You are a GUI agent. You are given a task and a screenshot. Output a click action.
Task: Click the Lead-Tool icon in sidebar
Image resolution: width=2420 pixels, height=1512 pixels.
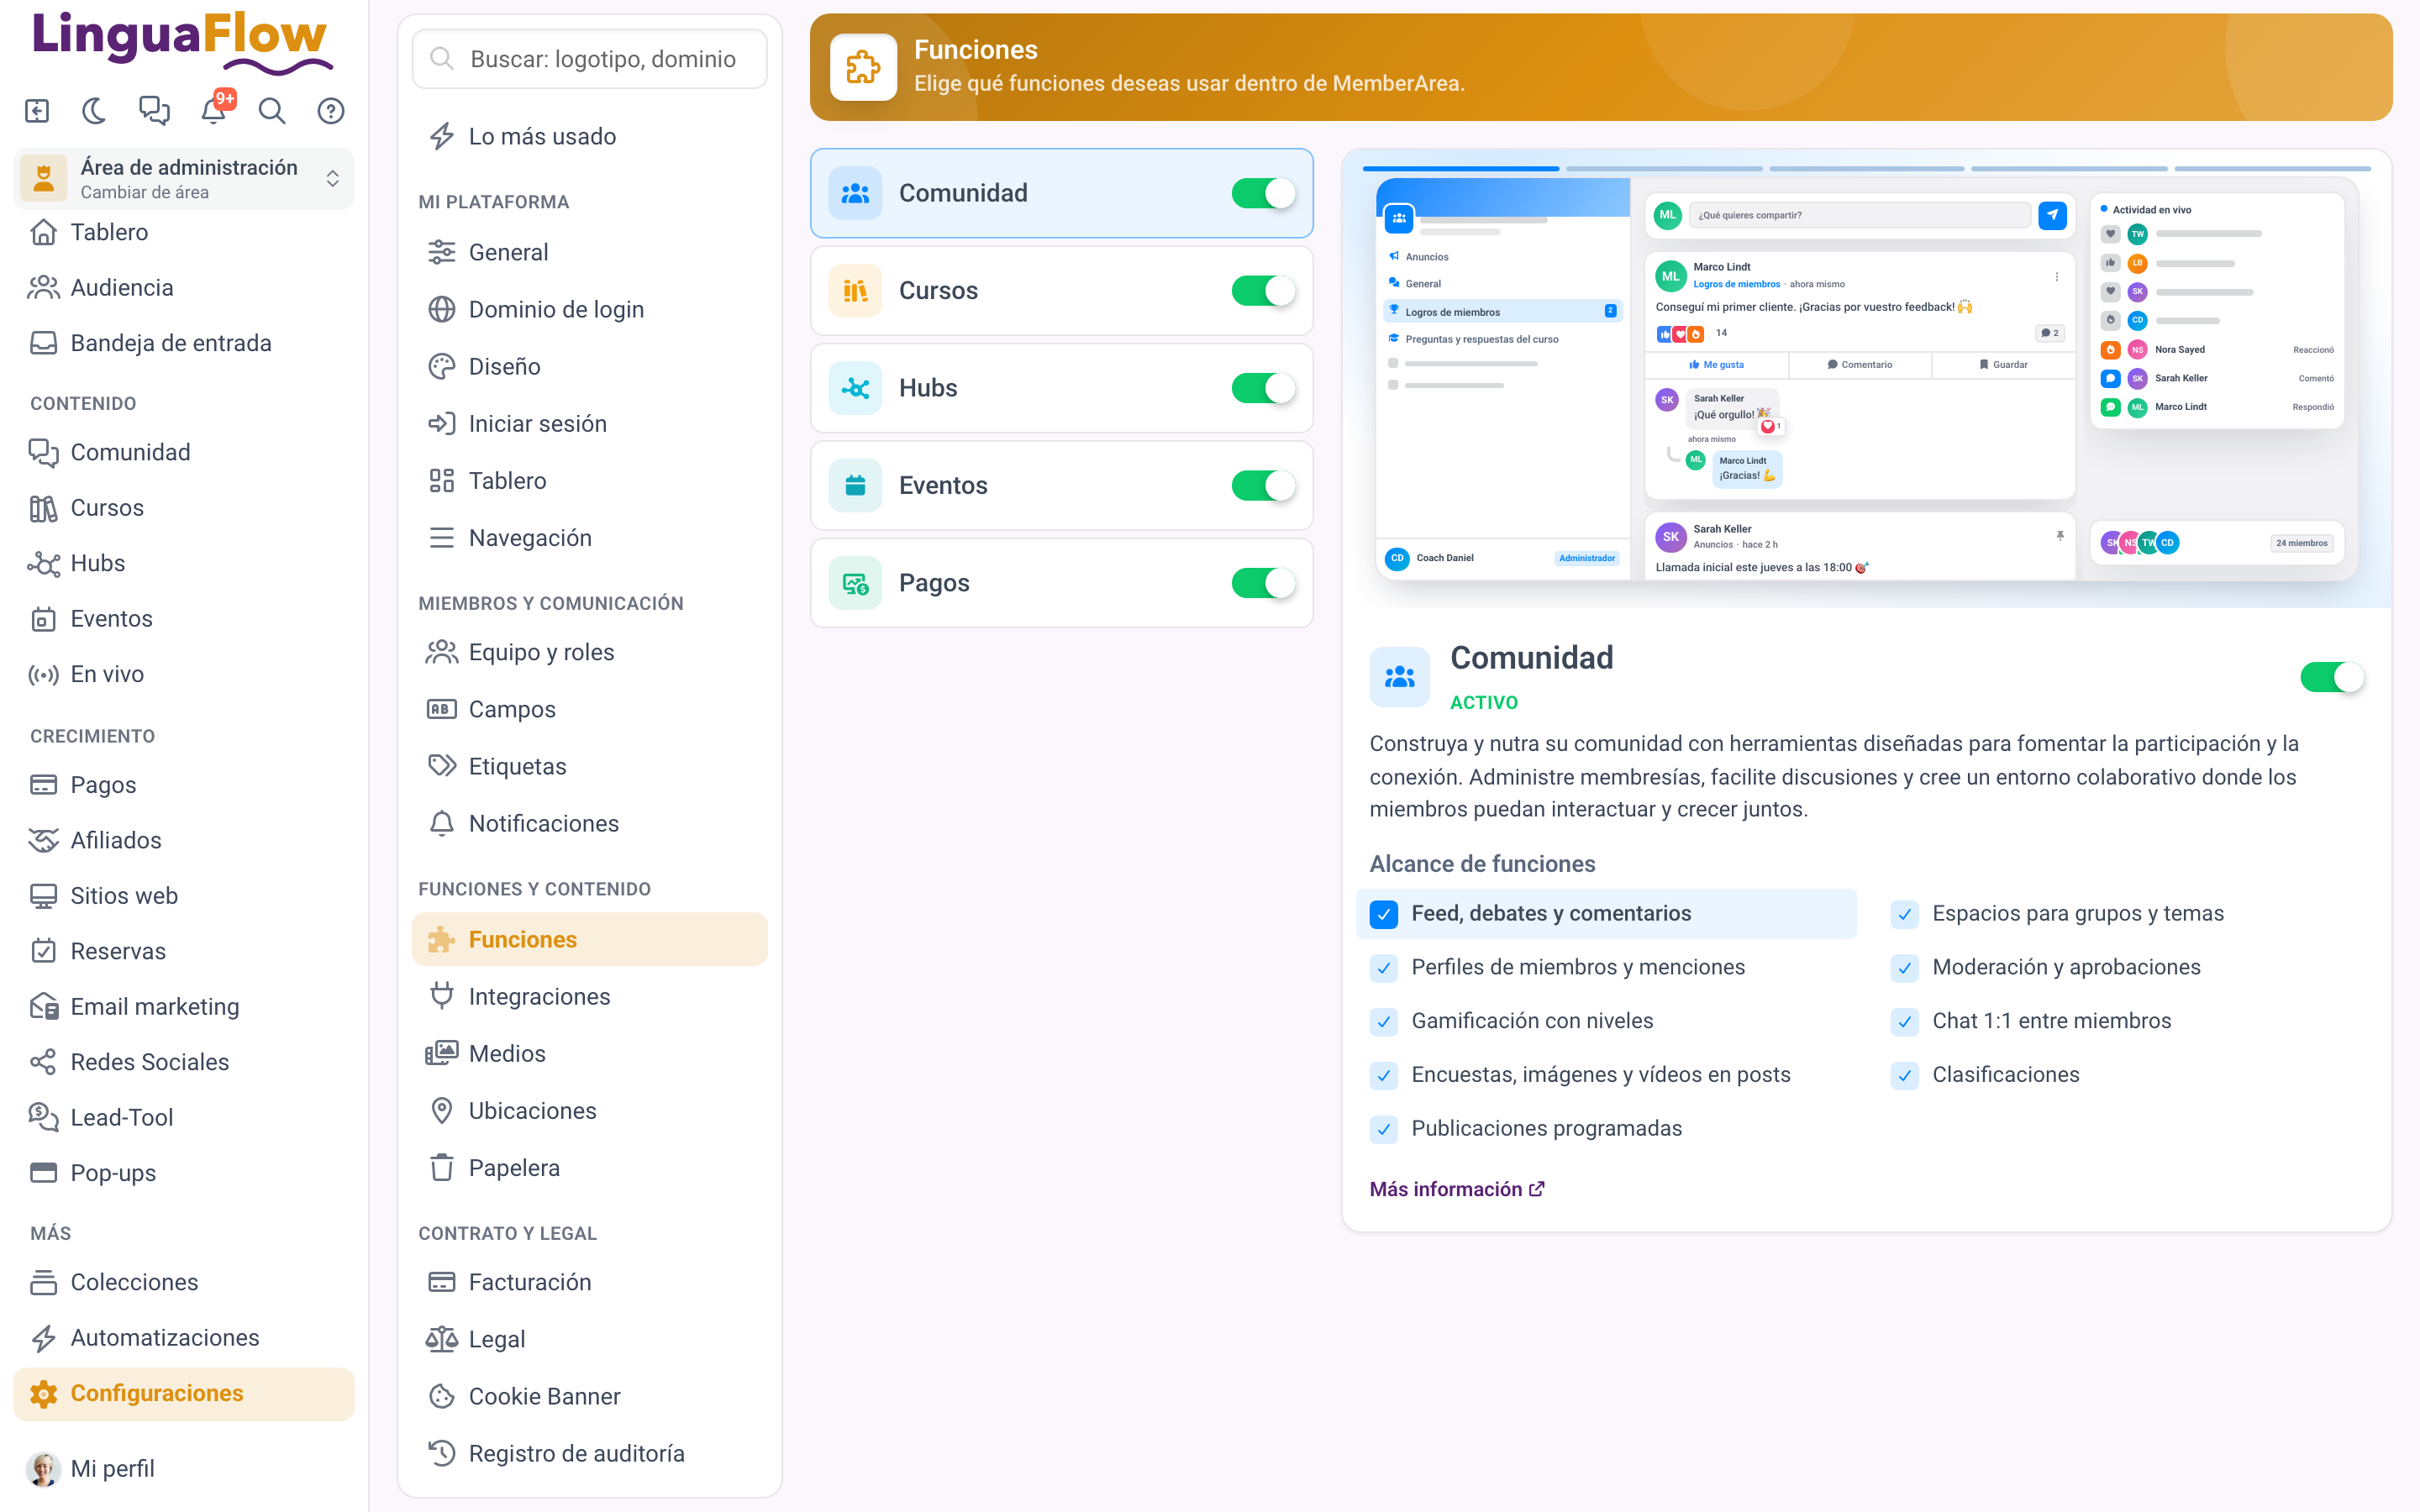tap(43, 1118)
